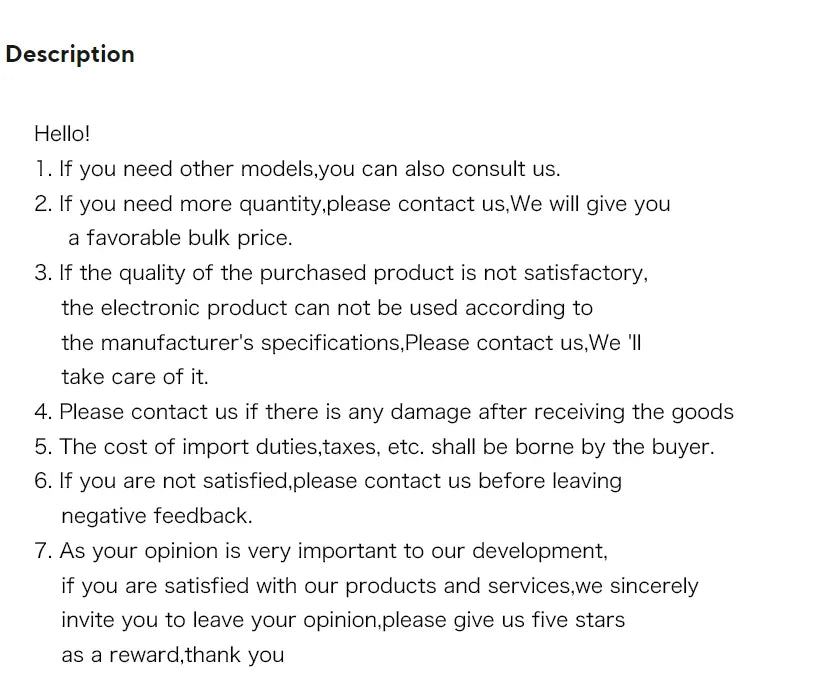Screen dimensions: 822x688
Task: Click the line 'If you need more quantity'
Action: tap(352, 204)
